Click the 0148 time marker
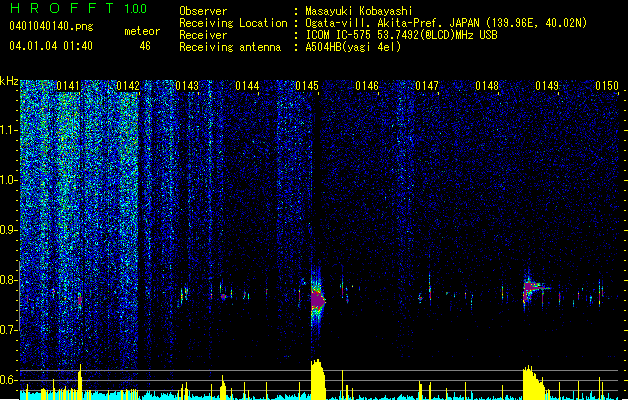The image size is (629, 400). click(487, 86)
